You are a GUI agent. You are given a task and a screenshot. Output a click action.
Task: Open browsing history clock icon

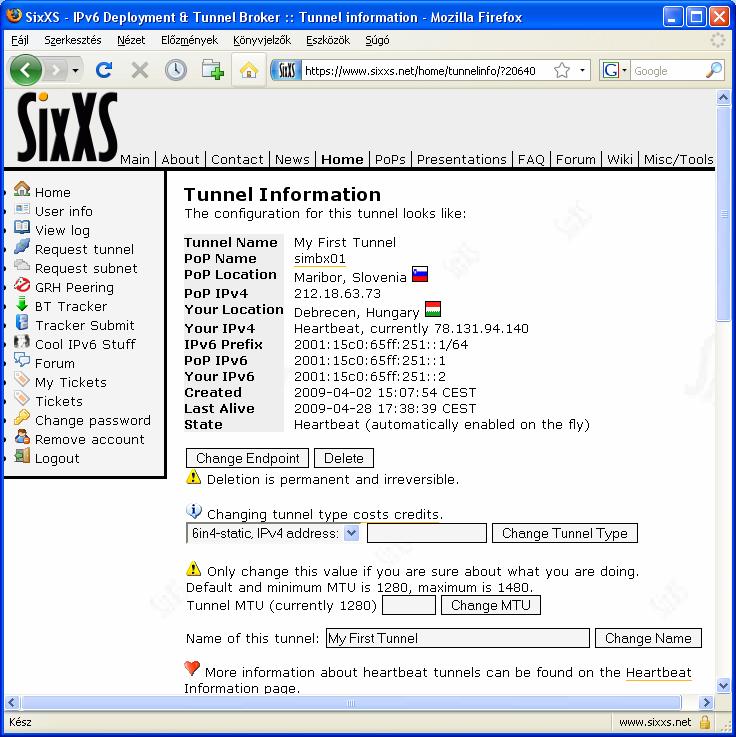[x=175, y=71]
